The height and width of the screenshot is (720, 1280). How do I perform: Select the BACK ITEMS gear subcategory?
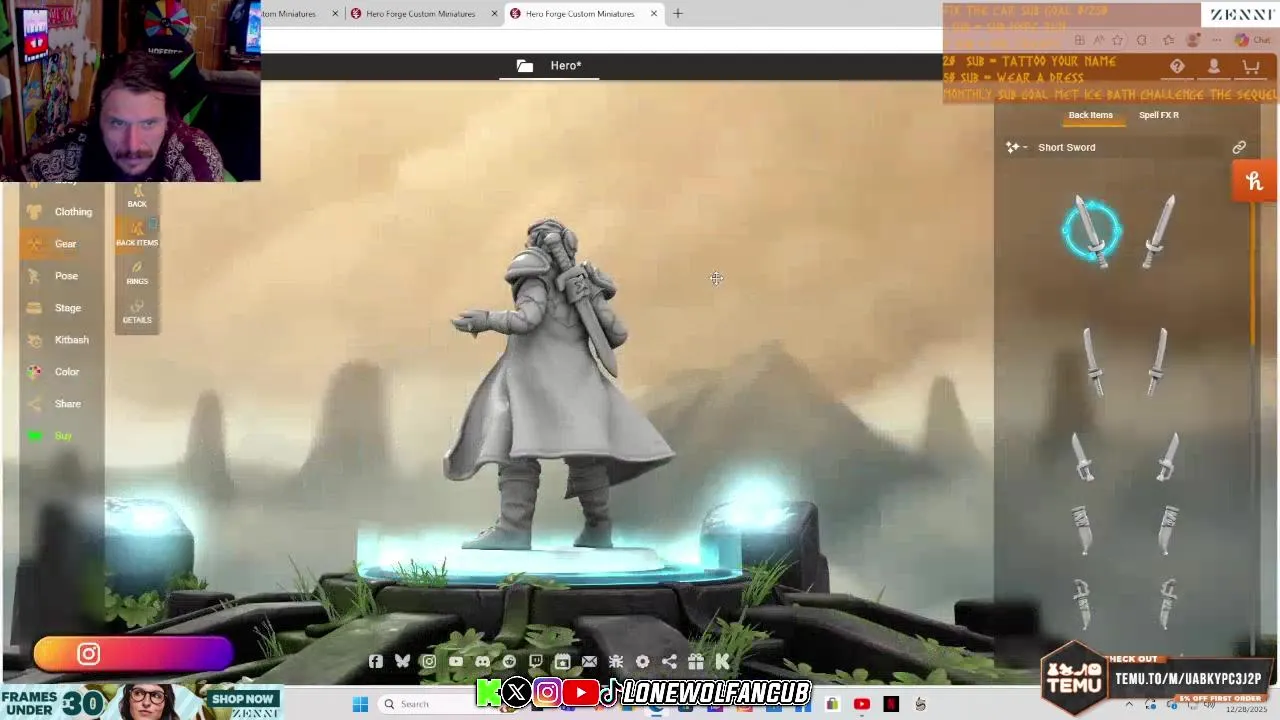pos(137,234)
